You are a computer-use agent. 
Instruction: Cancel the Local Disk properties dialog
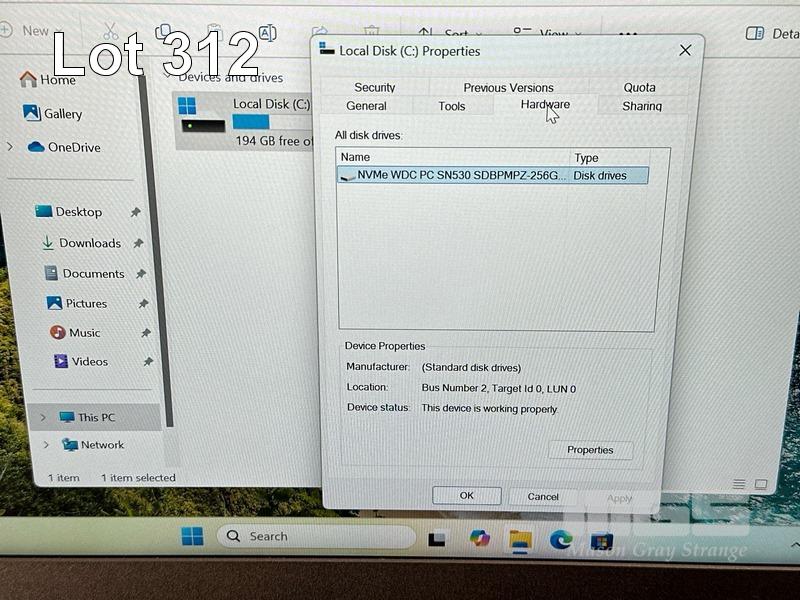pos(543,496)
